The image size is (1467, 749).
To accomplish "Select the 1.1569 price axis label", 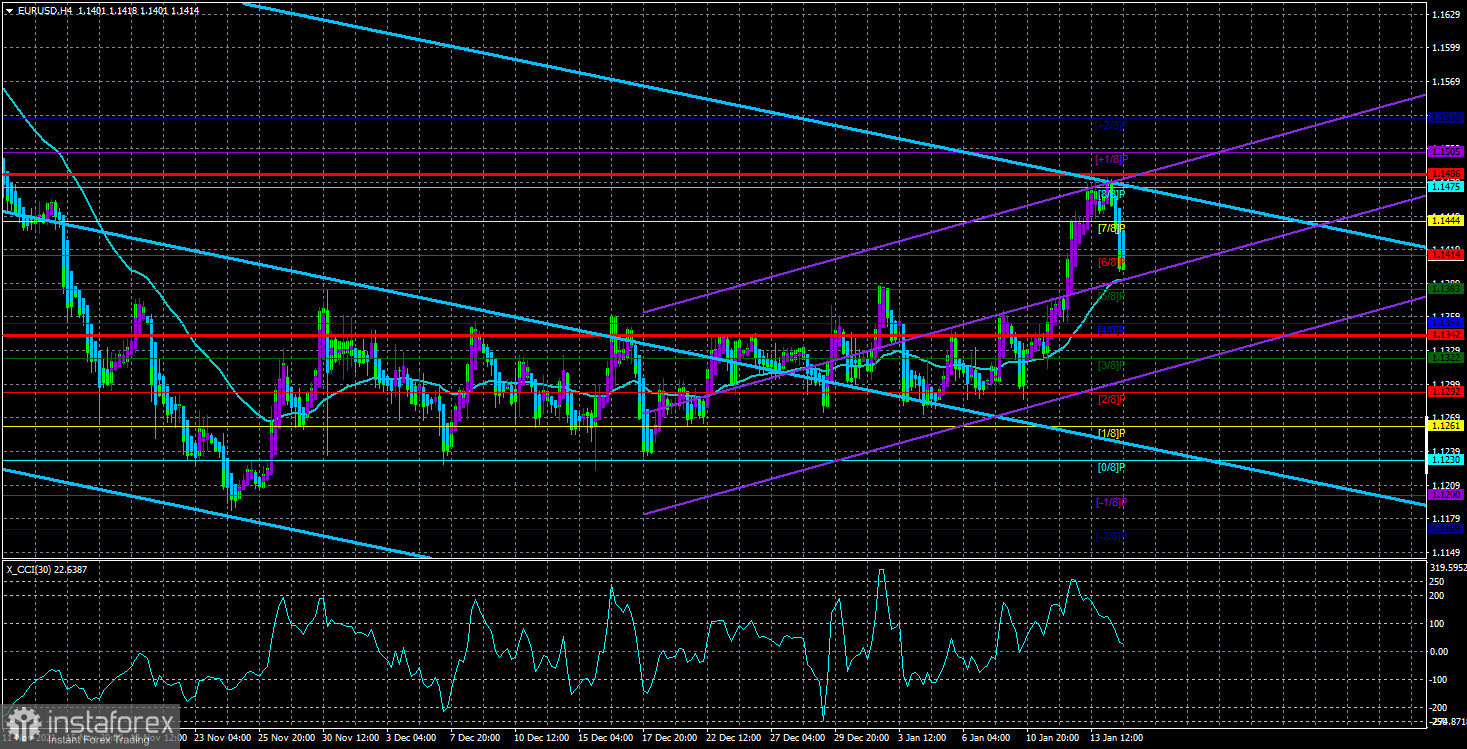I will click(x=1445, y=83).
